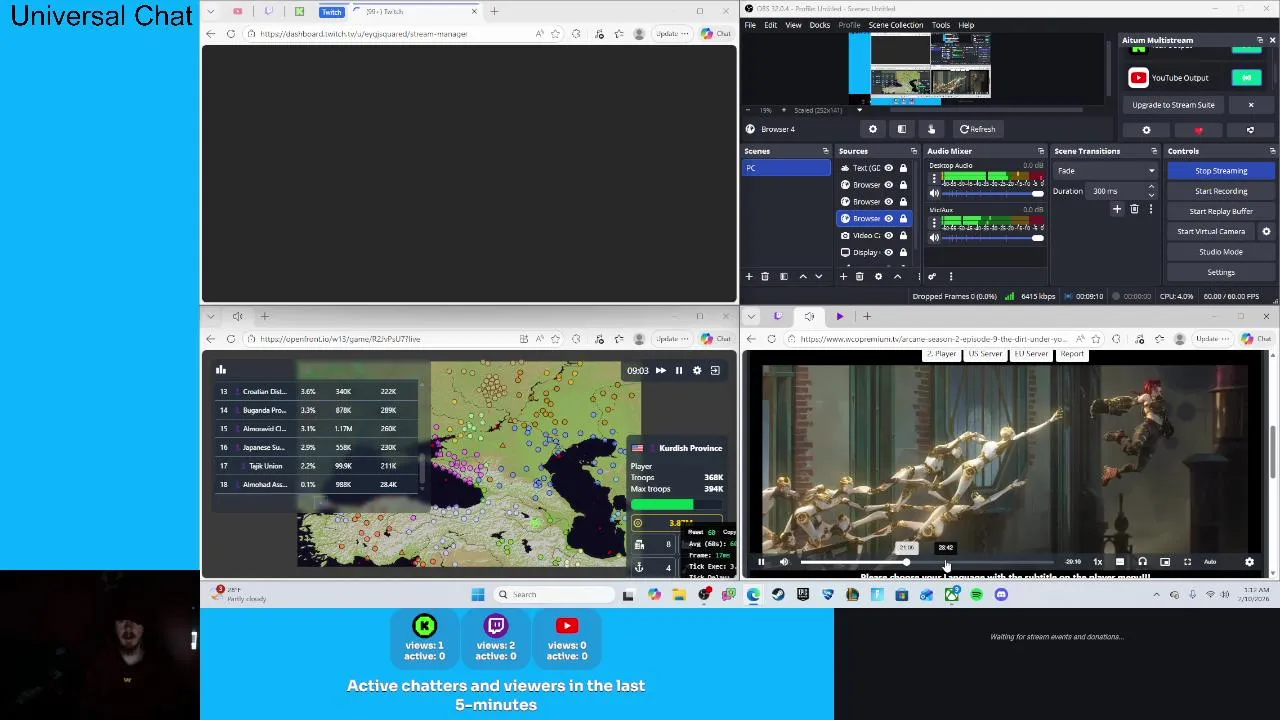Select US Server above the video player

(x=985, y=354)
